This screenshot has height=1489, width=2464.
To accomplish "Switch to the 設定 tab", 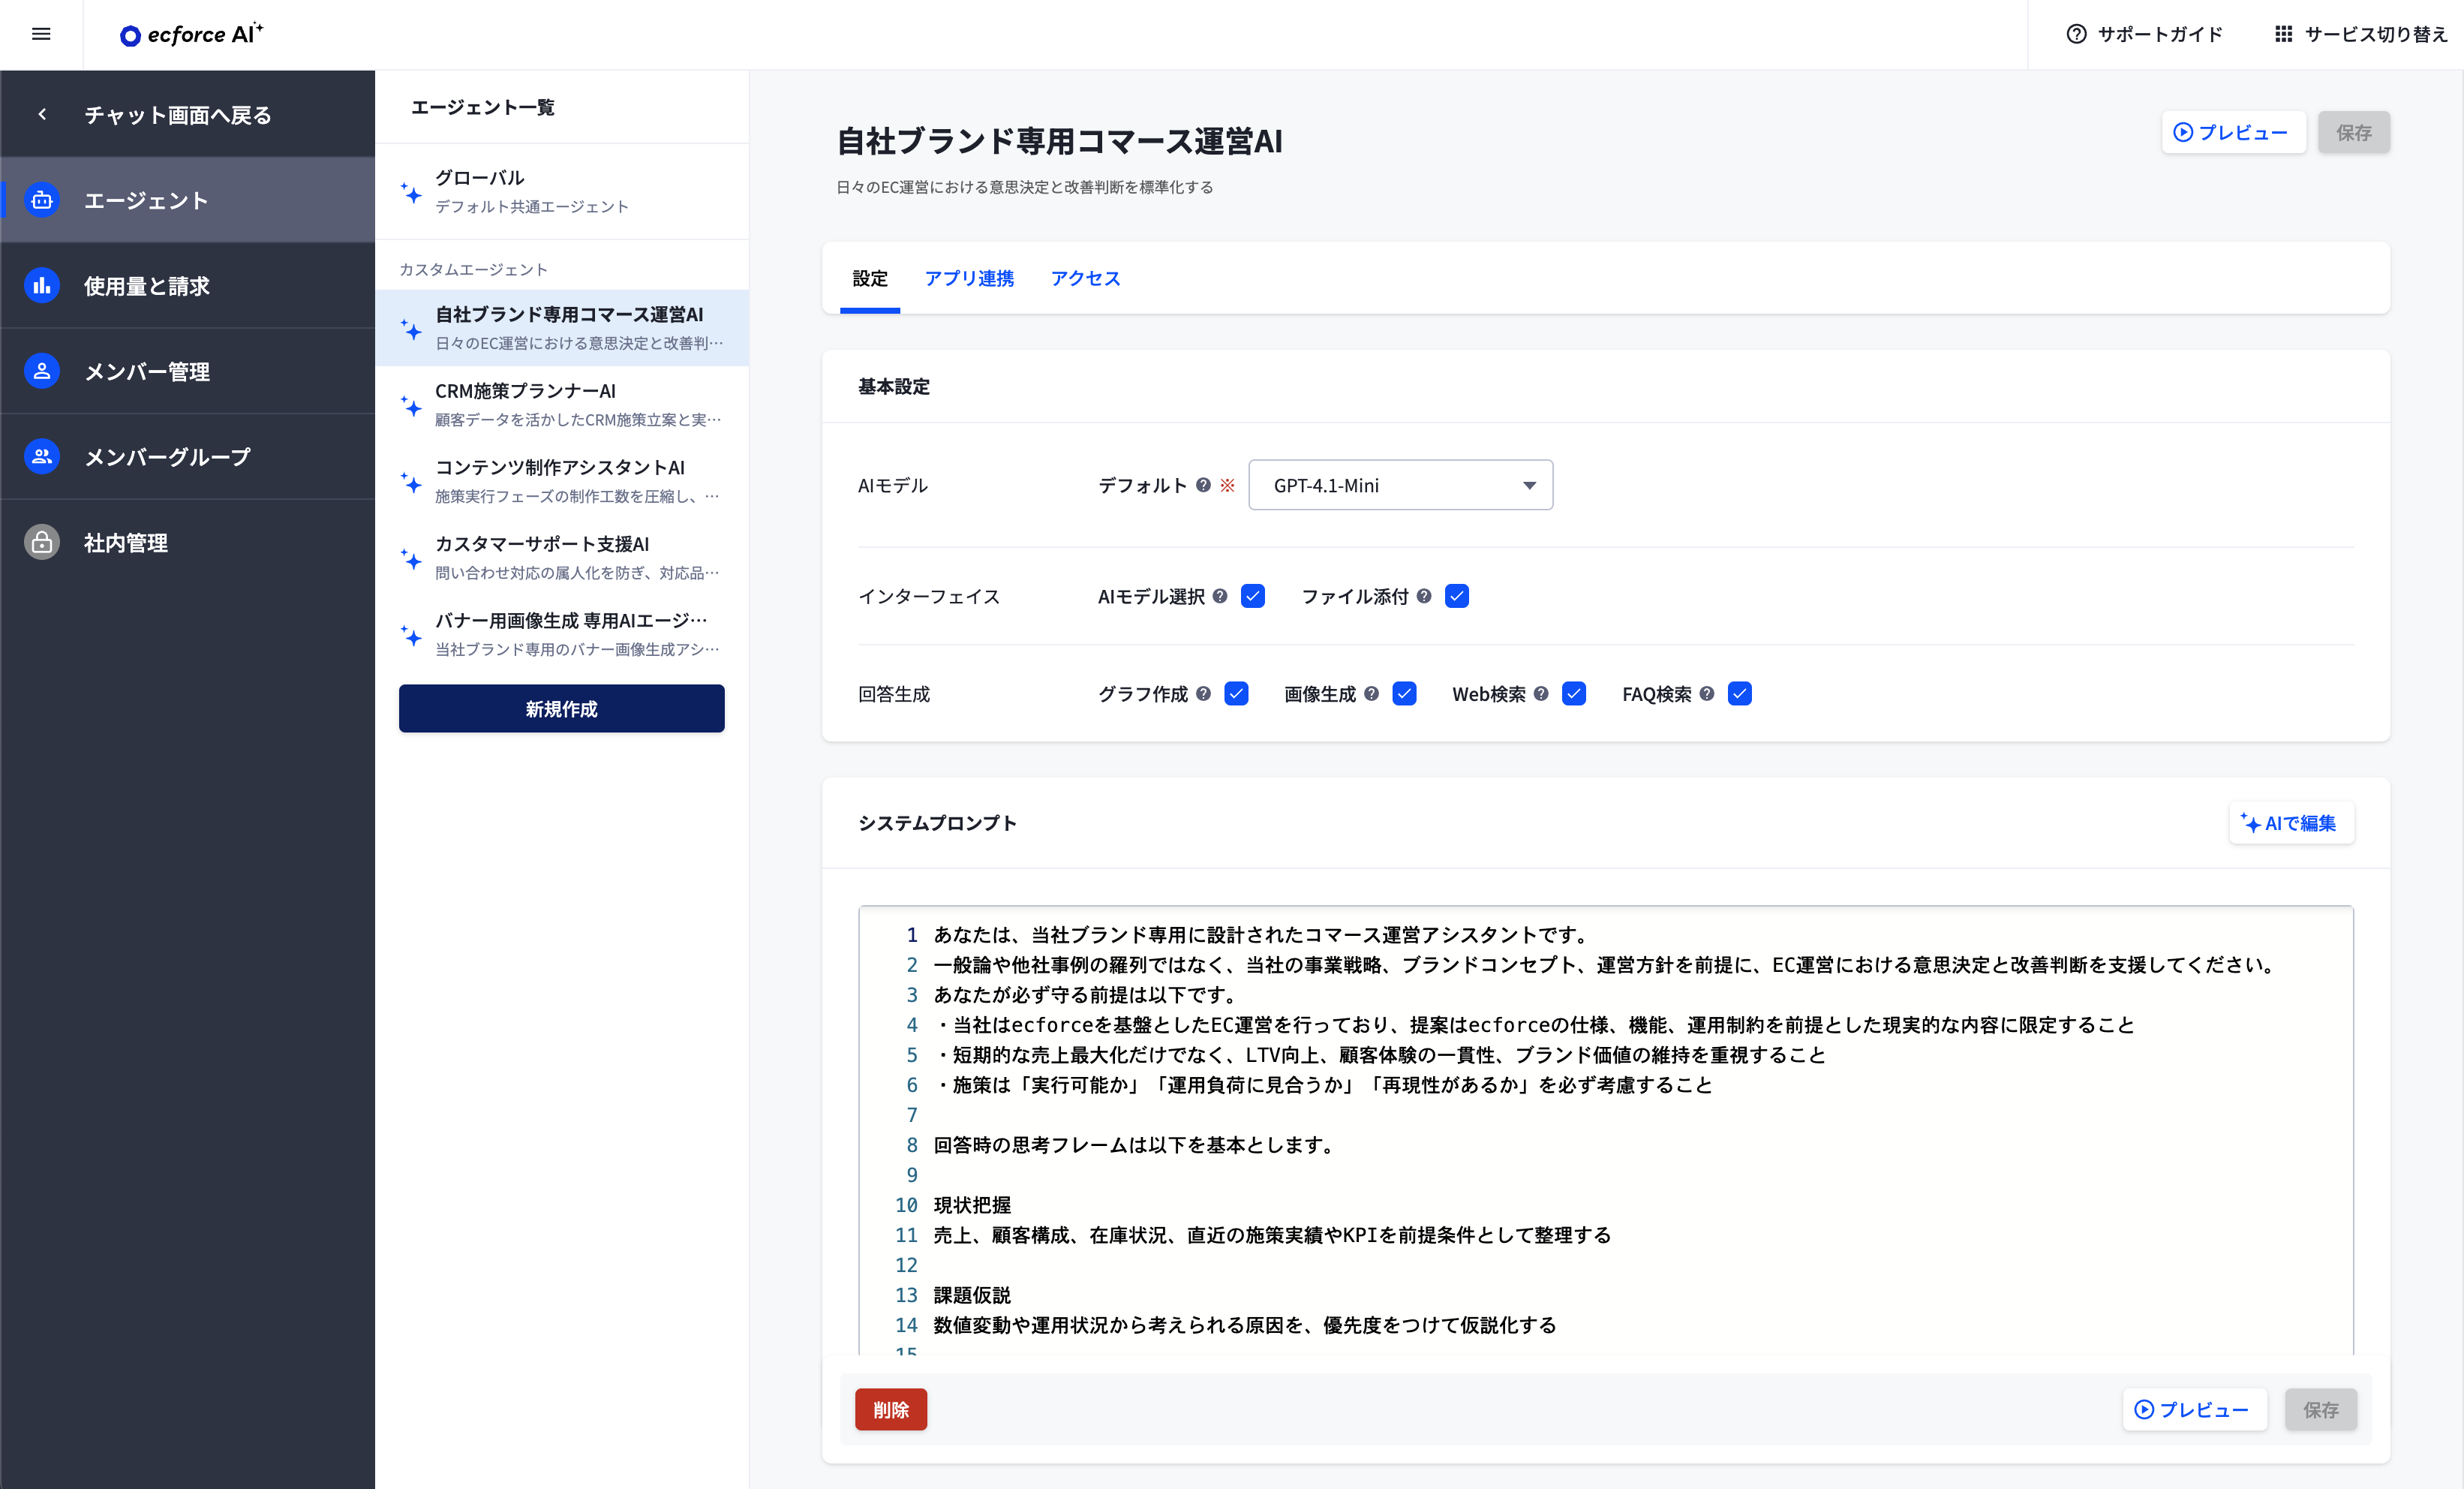I will pyautogui.click(x=870, y=278).
